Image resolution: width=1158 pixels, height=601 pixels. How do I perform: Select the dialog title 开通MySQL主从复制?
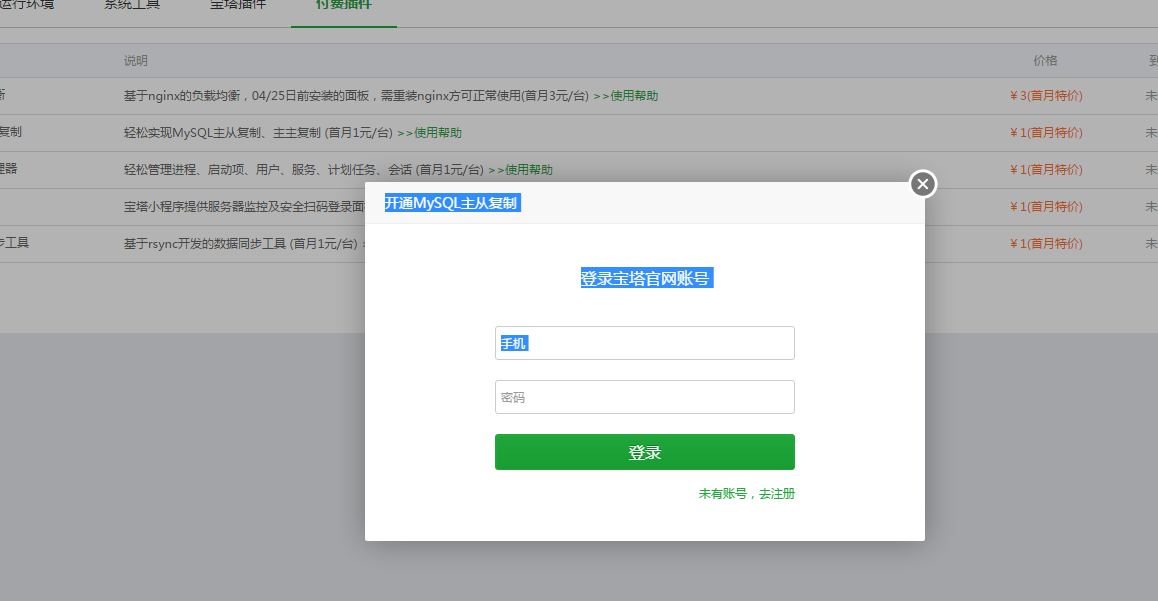click(452, 203)
